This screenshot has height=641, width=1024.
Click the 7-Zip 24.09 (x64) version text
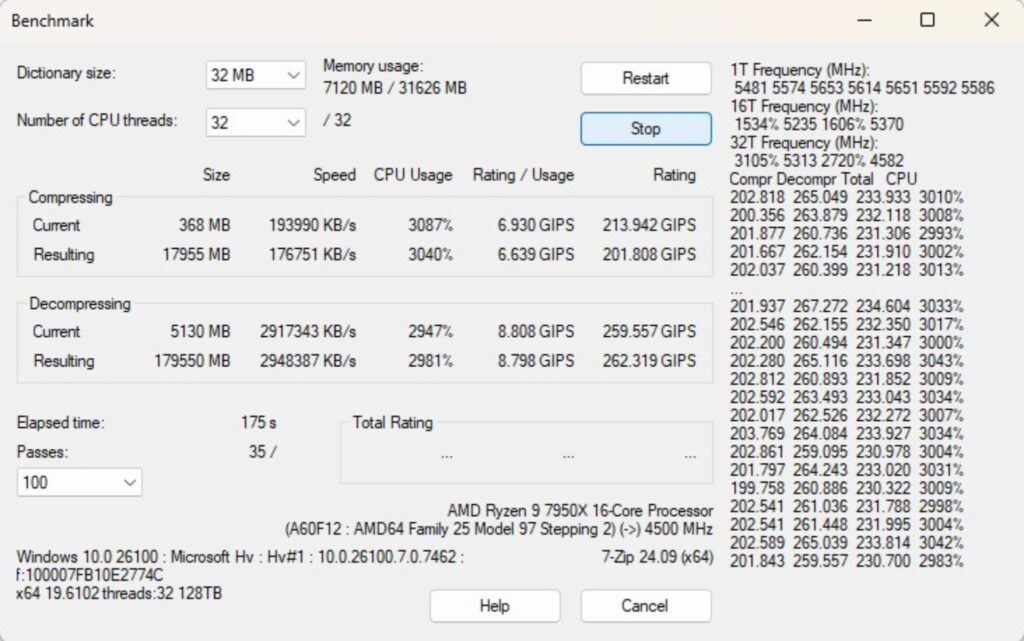coord(657,557)
